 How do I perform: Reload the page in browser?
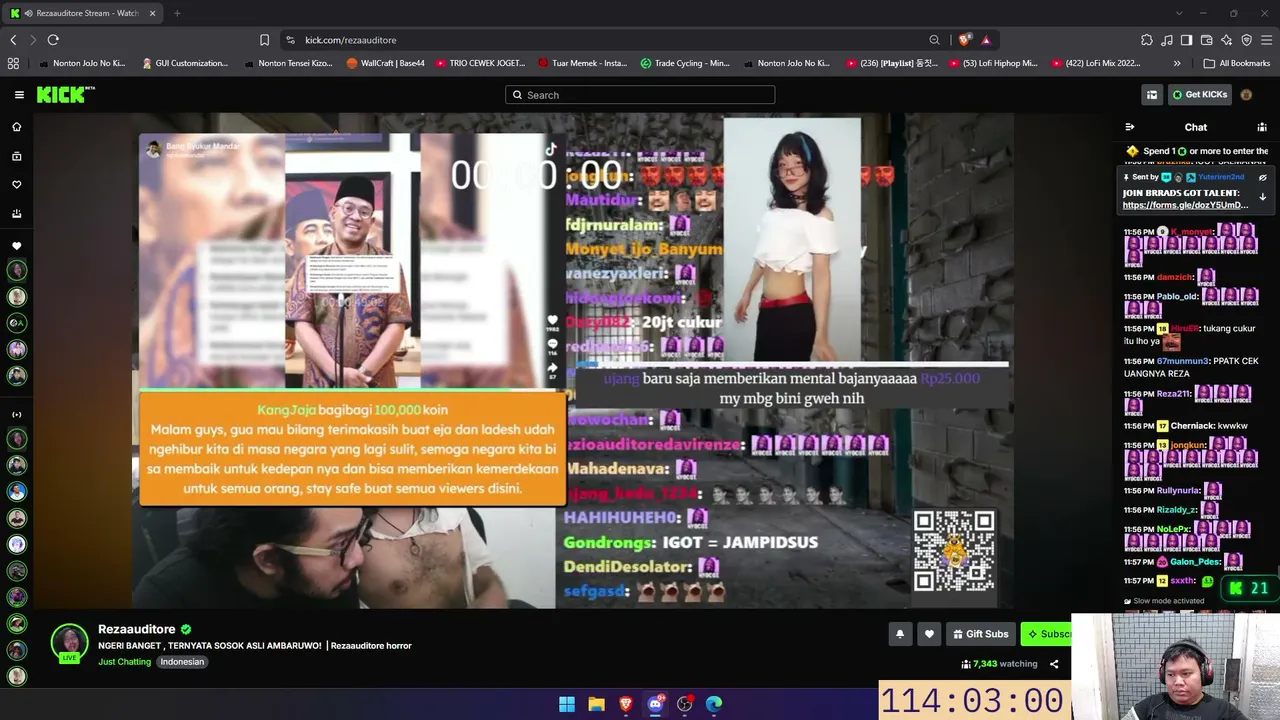pyautogui.click(x=53, y=40)
